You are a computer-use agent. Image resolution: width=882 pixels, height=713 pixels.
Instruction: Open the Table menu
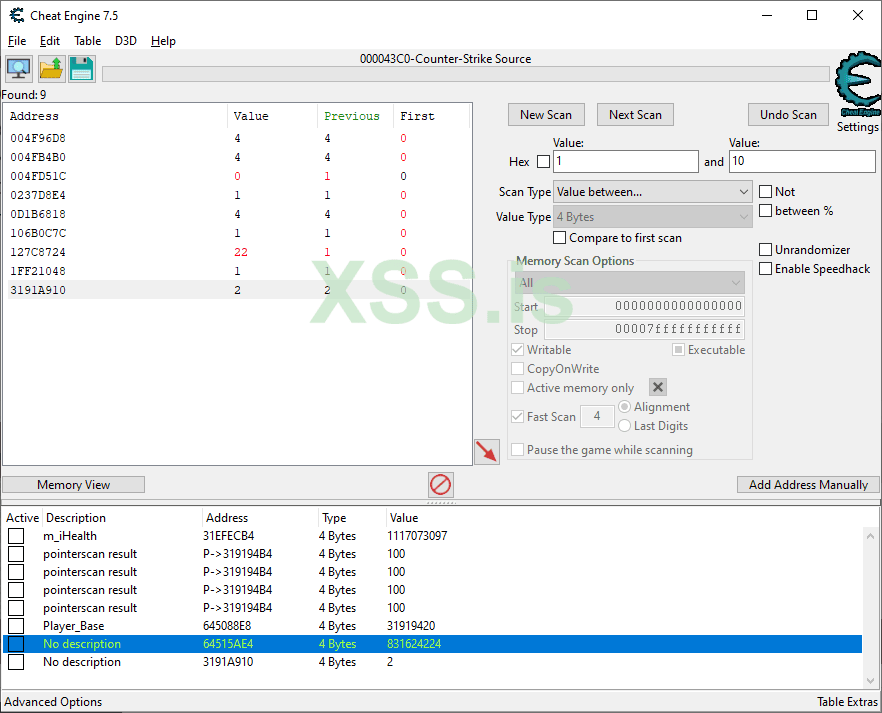[88, 41]
